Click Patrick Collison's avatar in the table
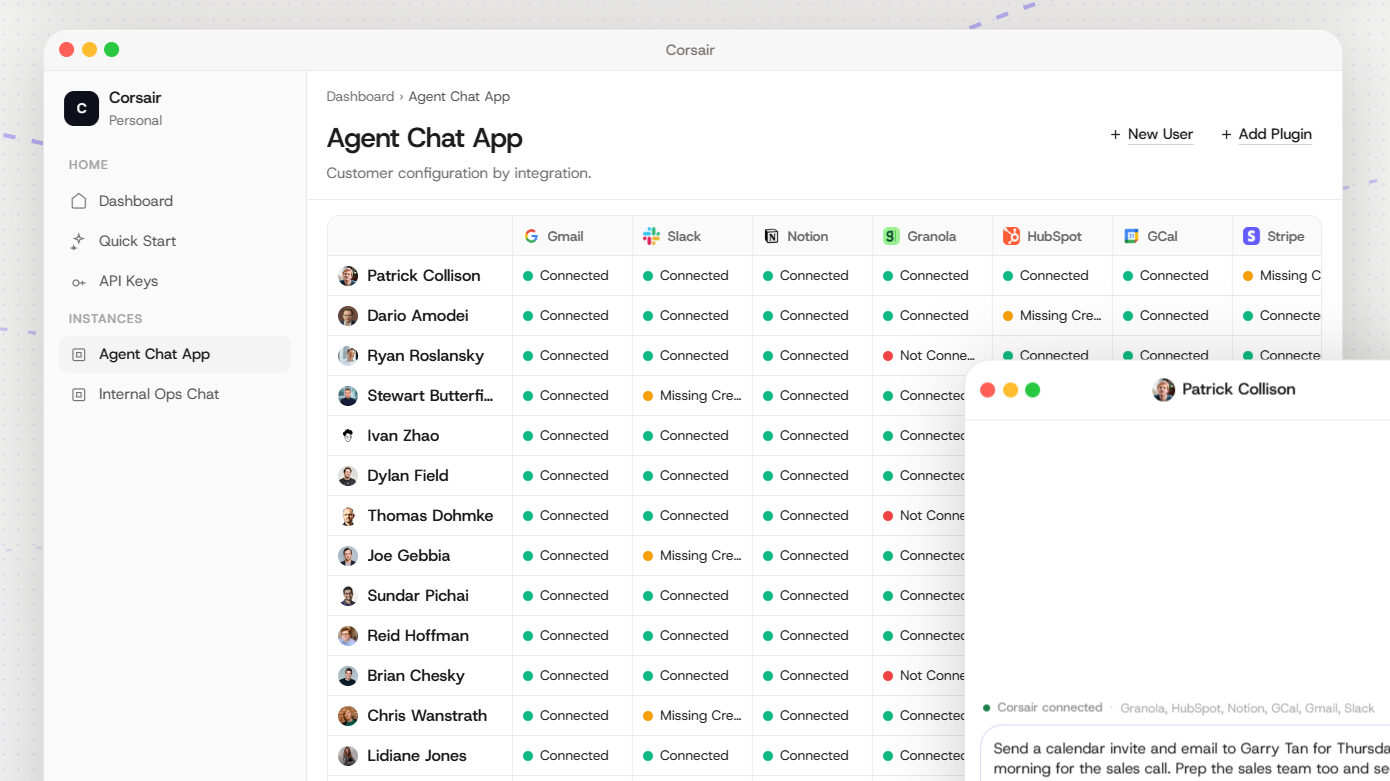1390x781 pixels. coord(348,276)
